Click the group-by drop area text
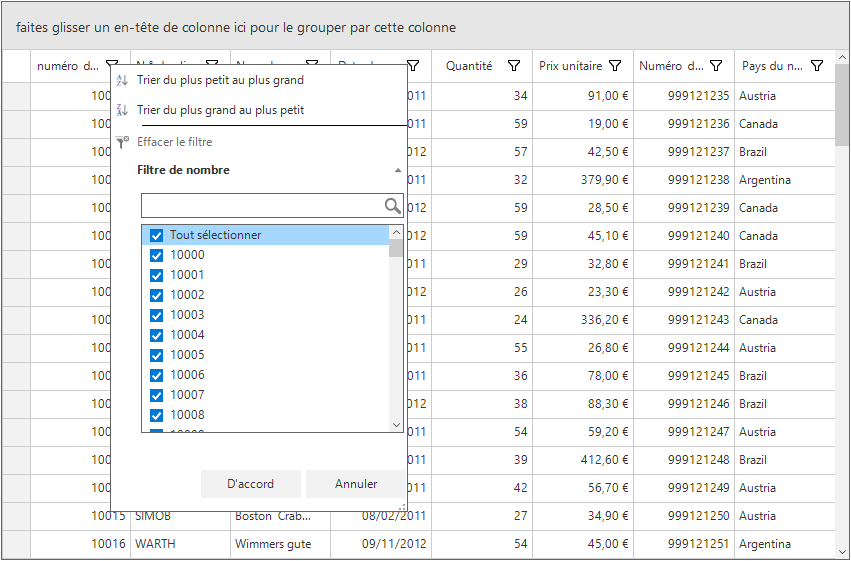The width and height of the screenshot is (851, 561). point(236,28)
